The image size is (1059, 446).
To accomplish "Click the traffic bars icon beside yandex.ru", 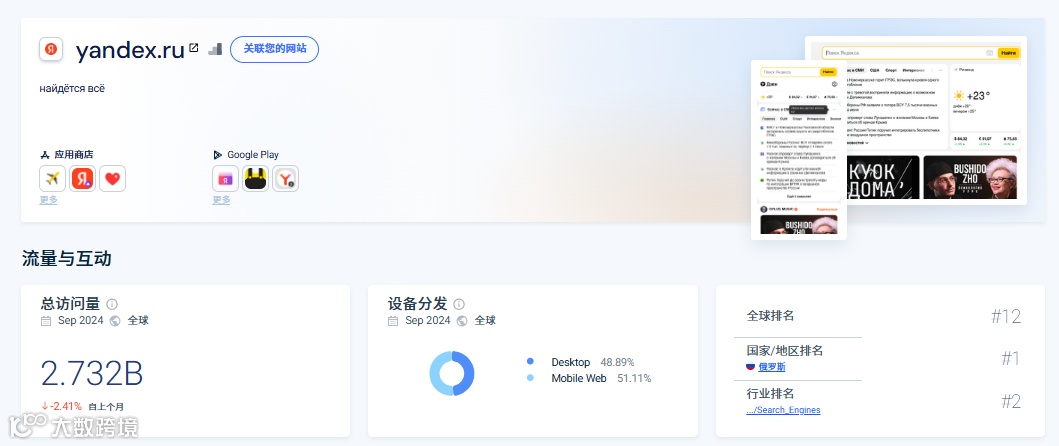I will (x=215, y=49).
